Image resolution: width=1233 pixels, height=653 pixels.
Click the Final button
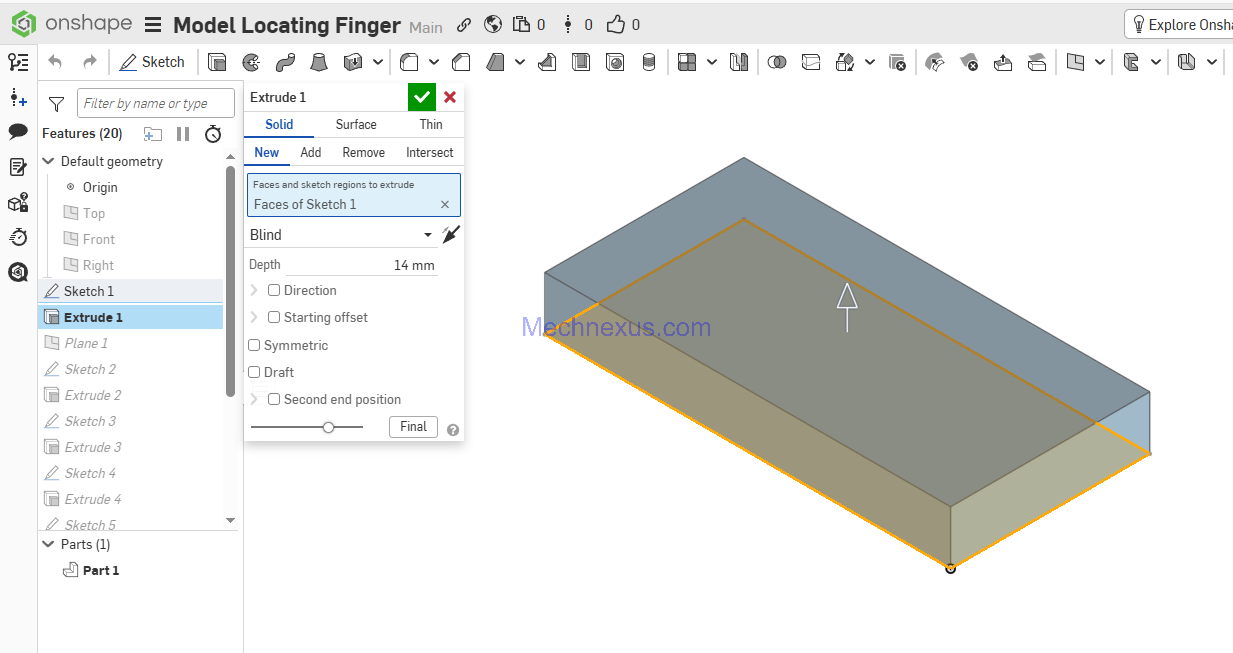point(413,427)
